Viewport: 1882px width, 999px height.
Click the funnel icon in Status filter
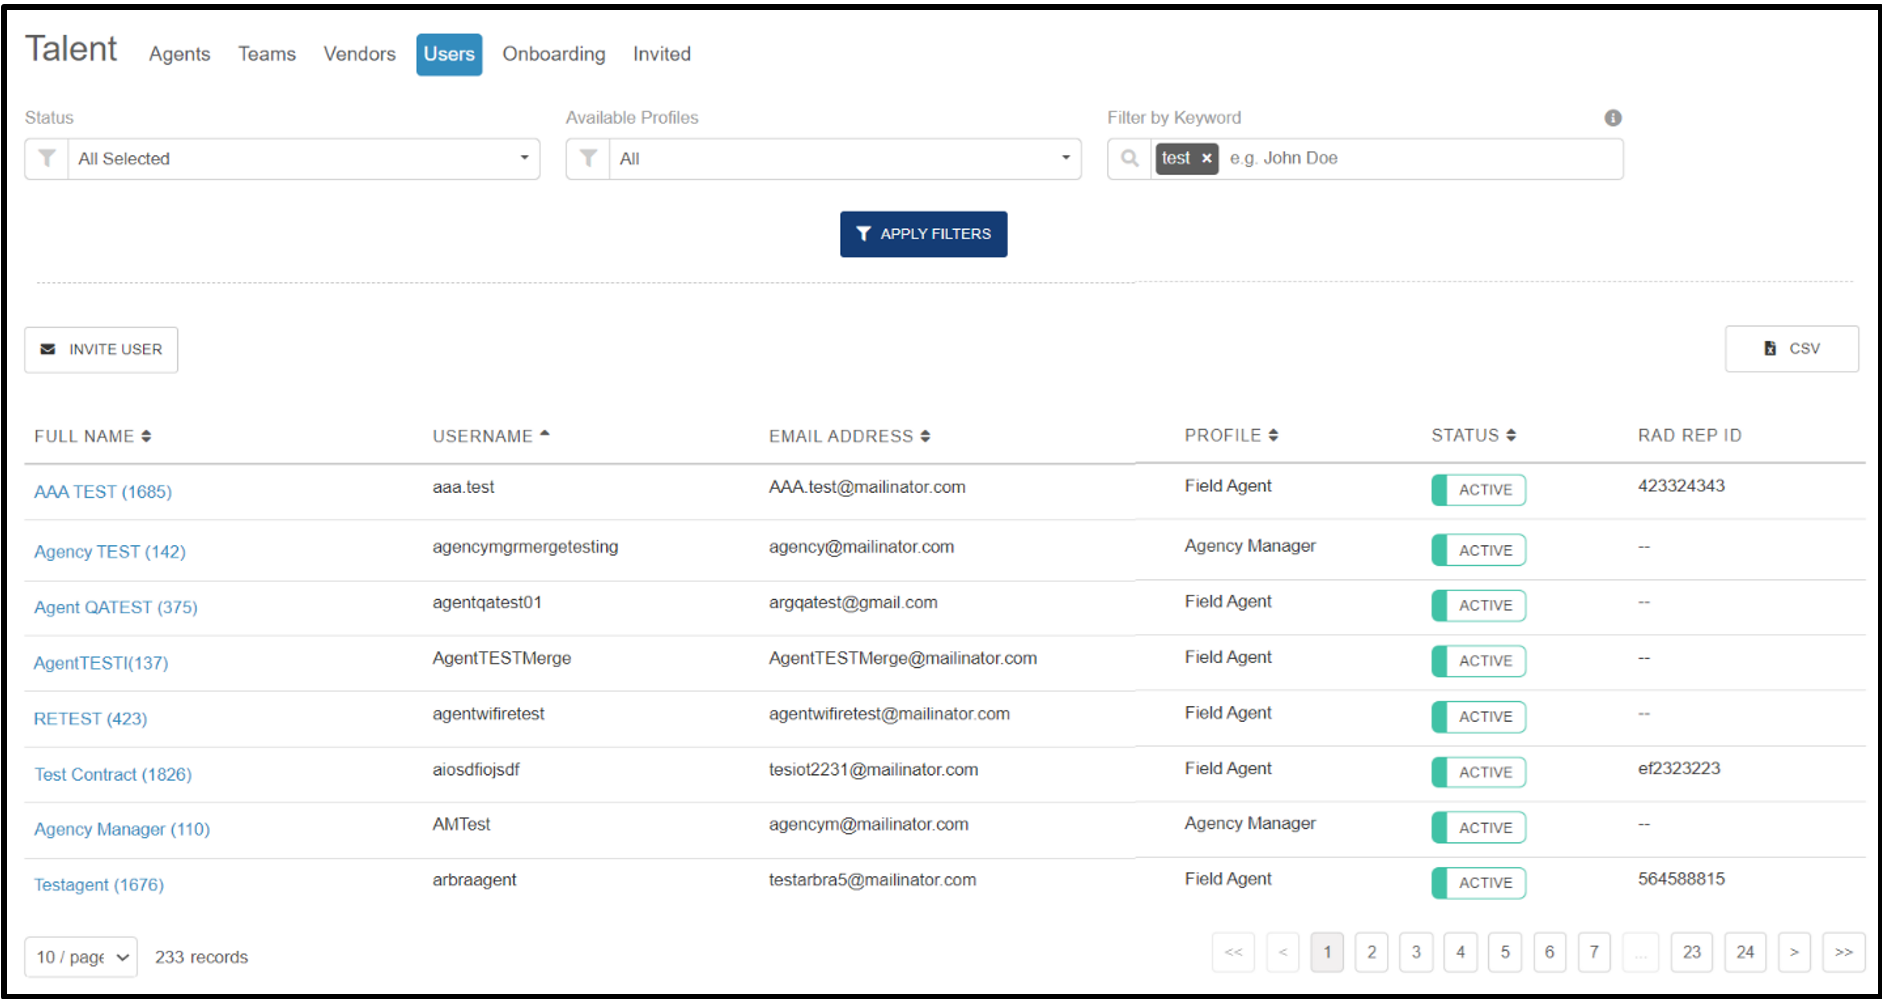click(47, 159)
